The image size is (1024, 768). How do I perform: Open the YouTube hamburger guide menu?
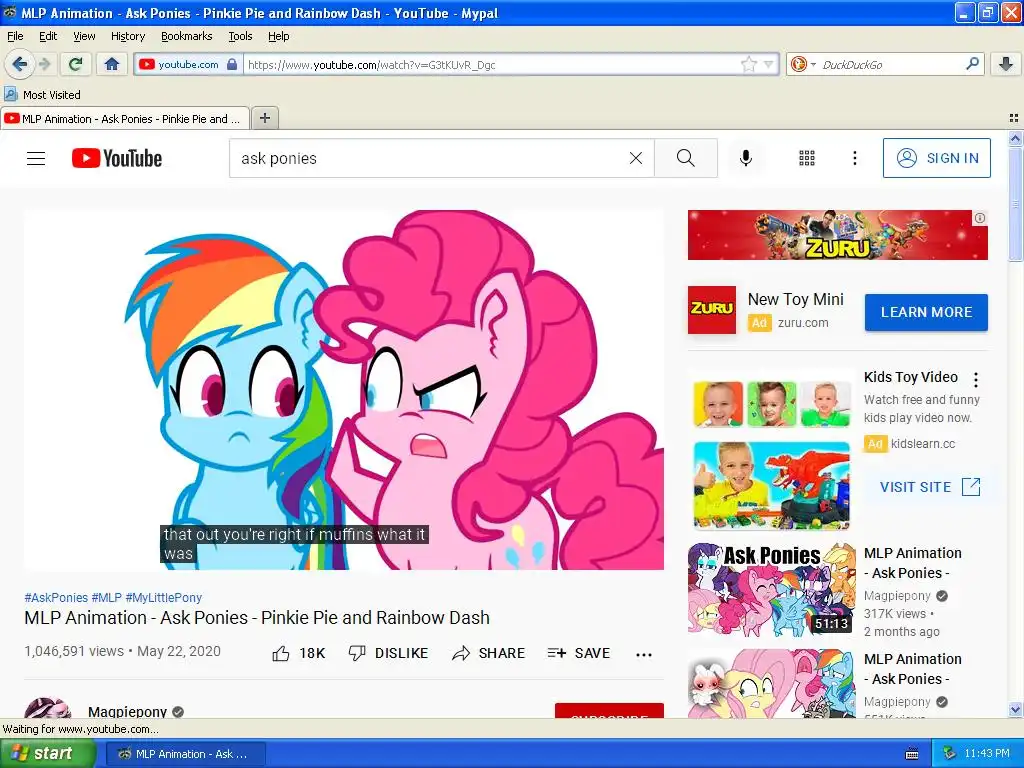coord(36,158)
